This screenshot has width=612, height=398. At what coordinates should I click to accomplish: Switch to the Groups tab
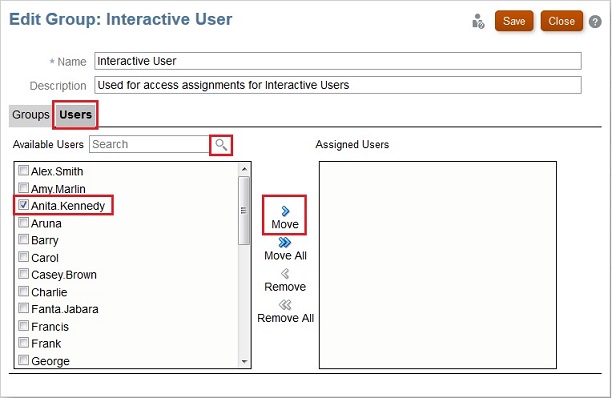click(31, 115)
